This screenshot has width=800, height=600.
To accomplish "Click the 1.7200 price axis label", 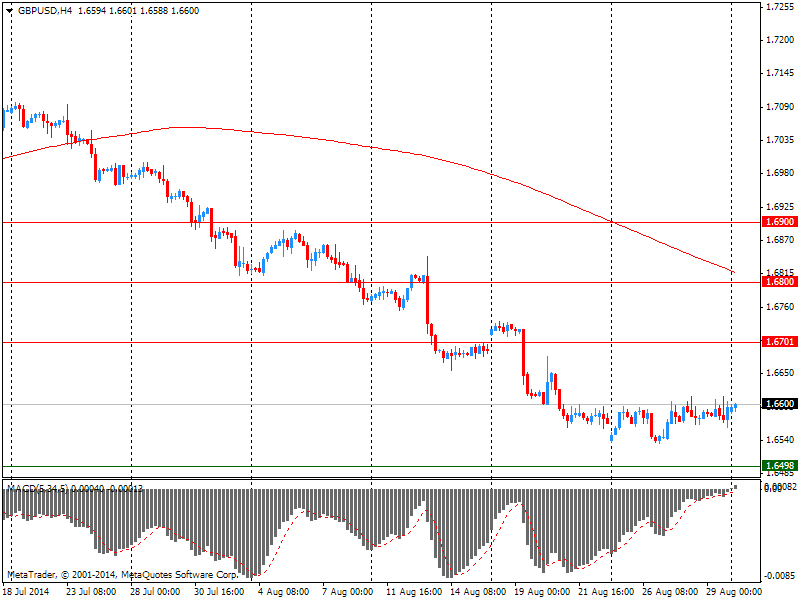I will click(780, 40).
